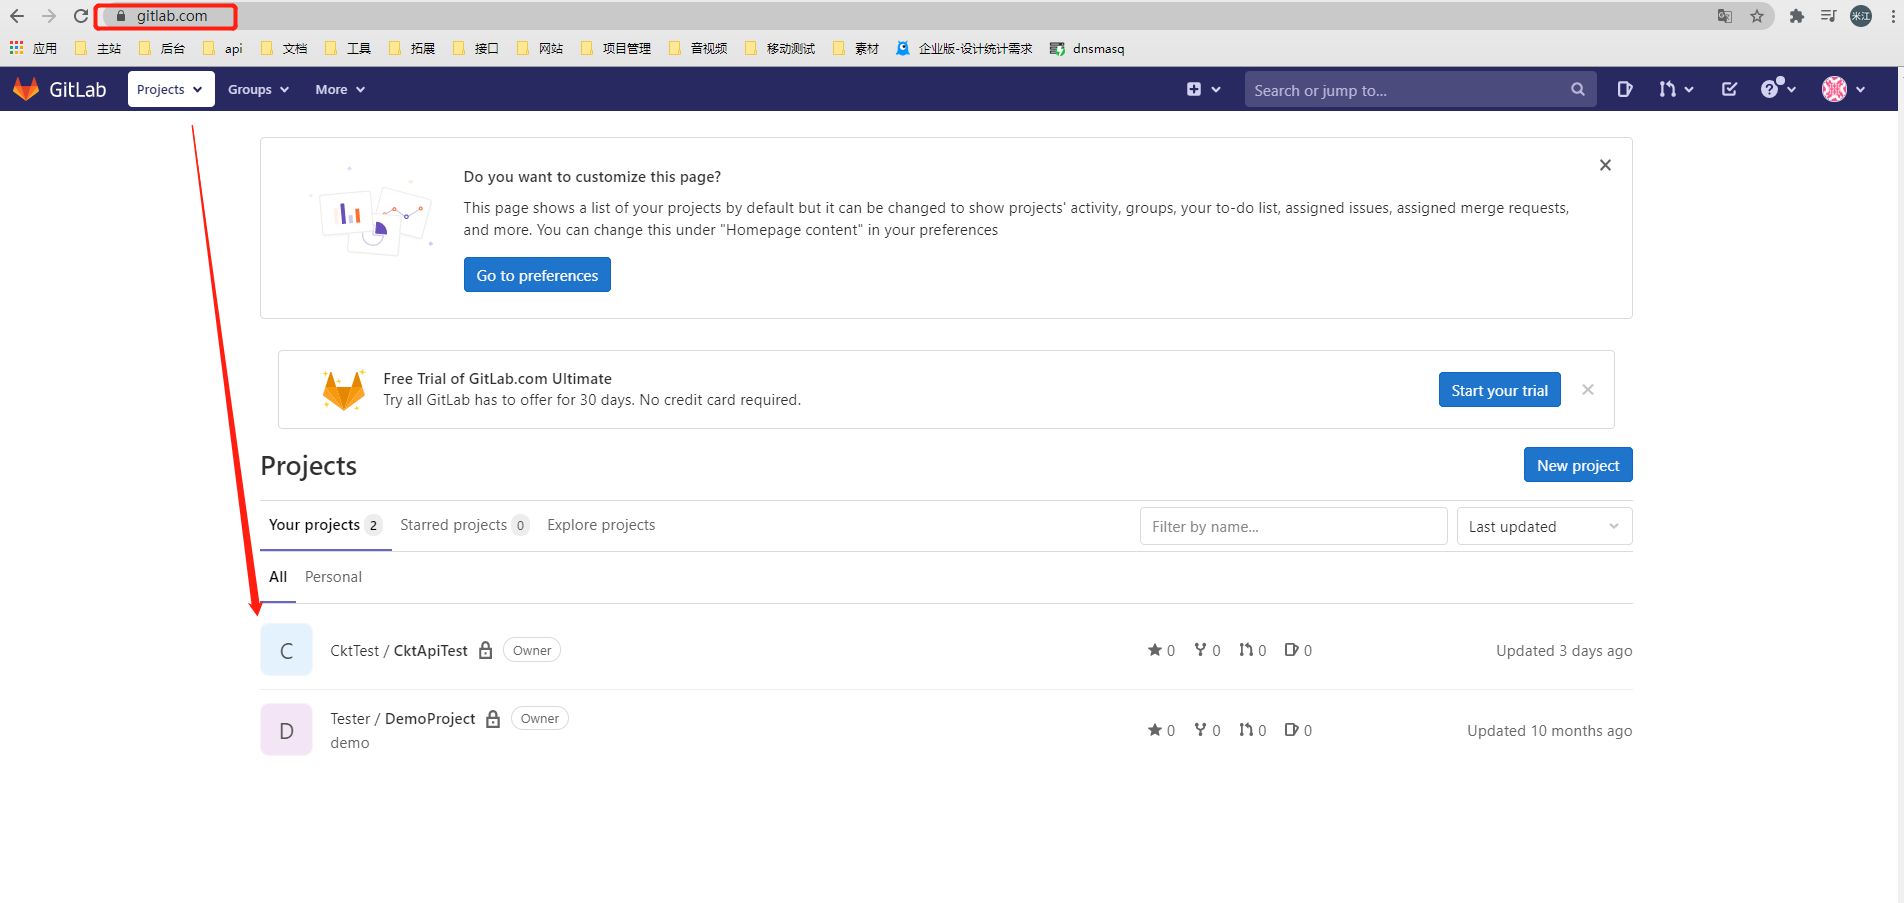Viewport: 1904px width, 903px height.
Task: Open the 项目管理 bookmark folder
Action: point(616,48)
